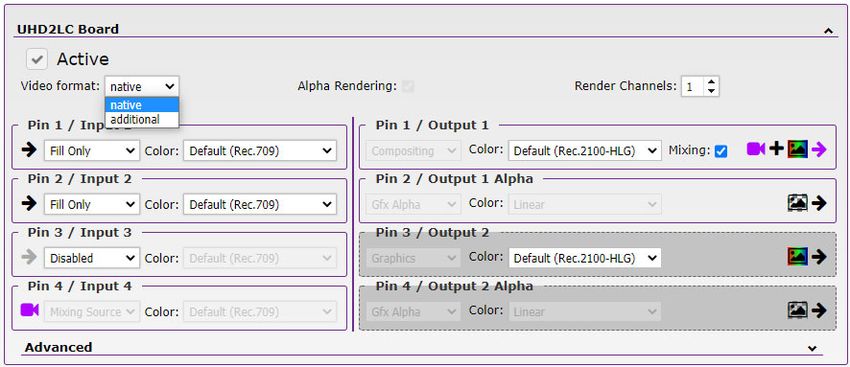The width and height of the screenshot is (850, 367).
Task: Open Pin 1 Output Color Rec.2100-HLG dropdown
Action: [x=585, y=151]
